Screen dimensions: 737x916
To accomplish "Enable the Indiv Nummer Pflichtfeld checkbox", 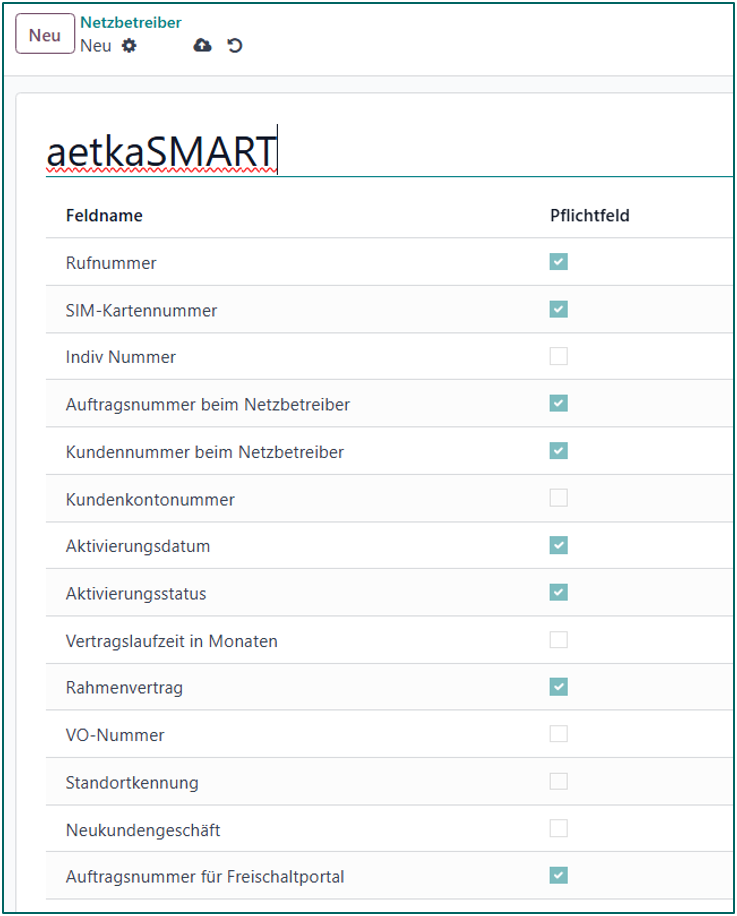I will coord(559,356).
